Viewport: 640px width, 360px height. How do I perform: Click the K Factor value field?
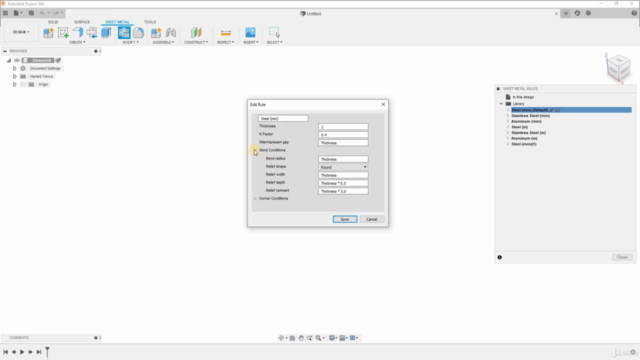point(343,135)
